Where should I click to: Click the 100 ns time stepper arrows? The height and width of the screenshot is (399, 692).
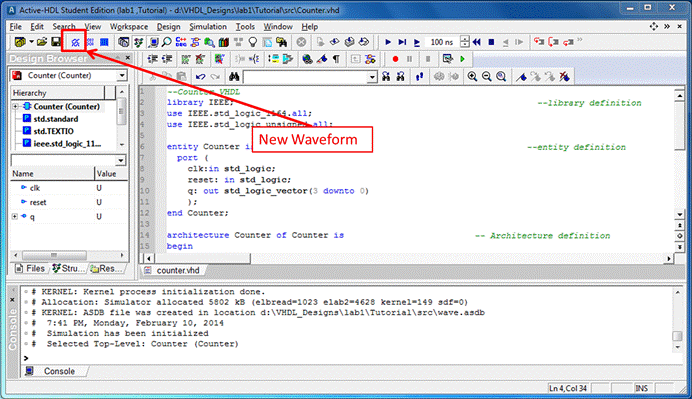point(464,42)
